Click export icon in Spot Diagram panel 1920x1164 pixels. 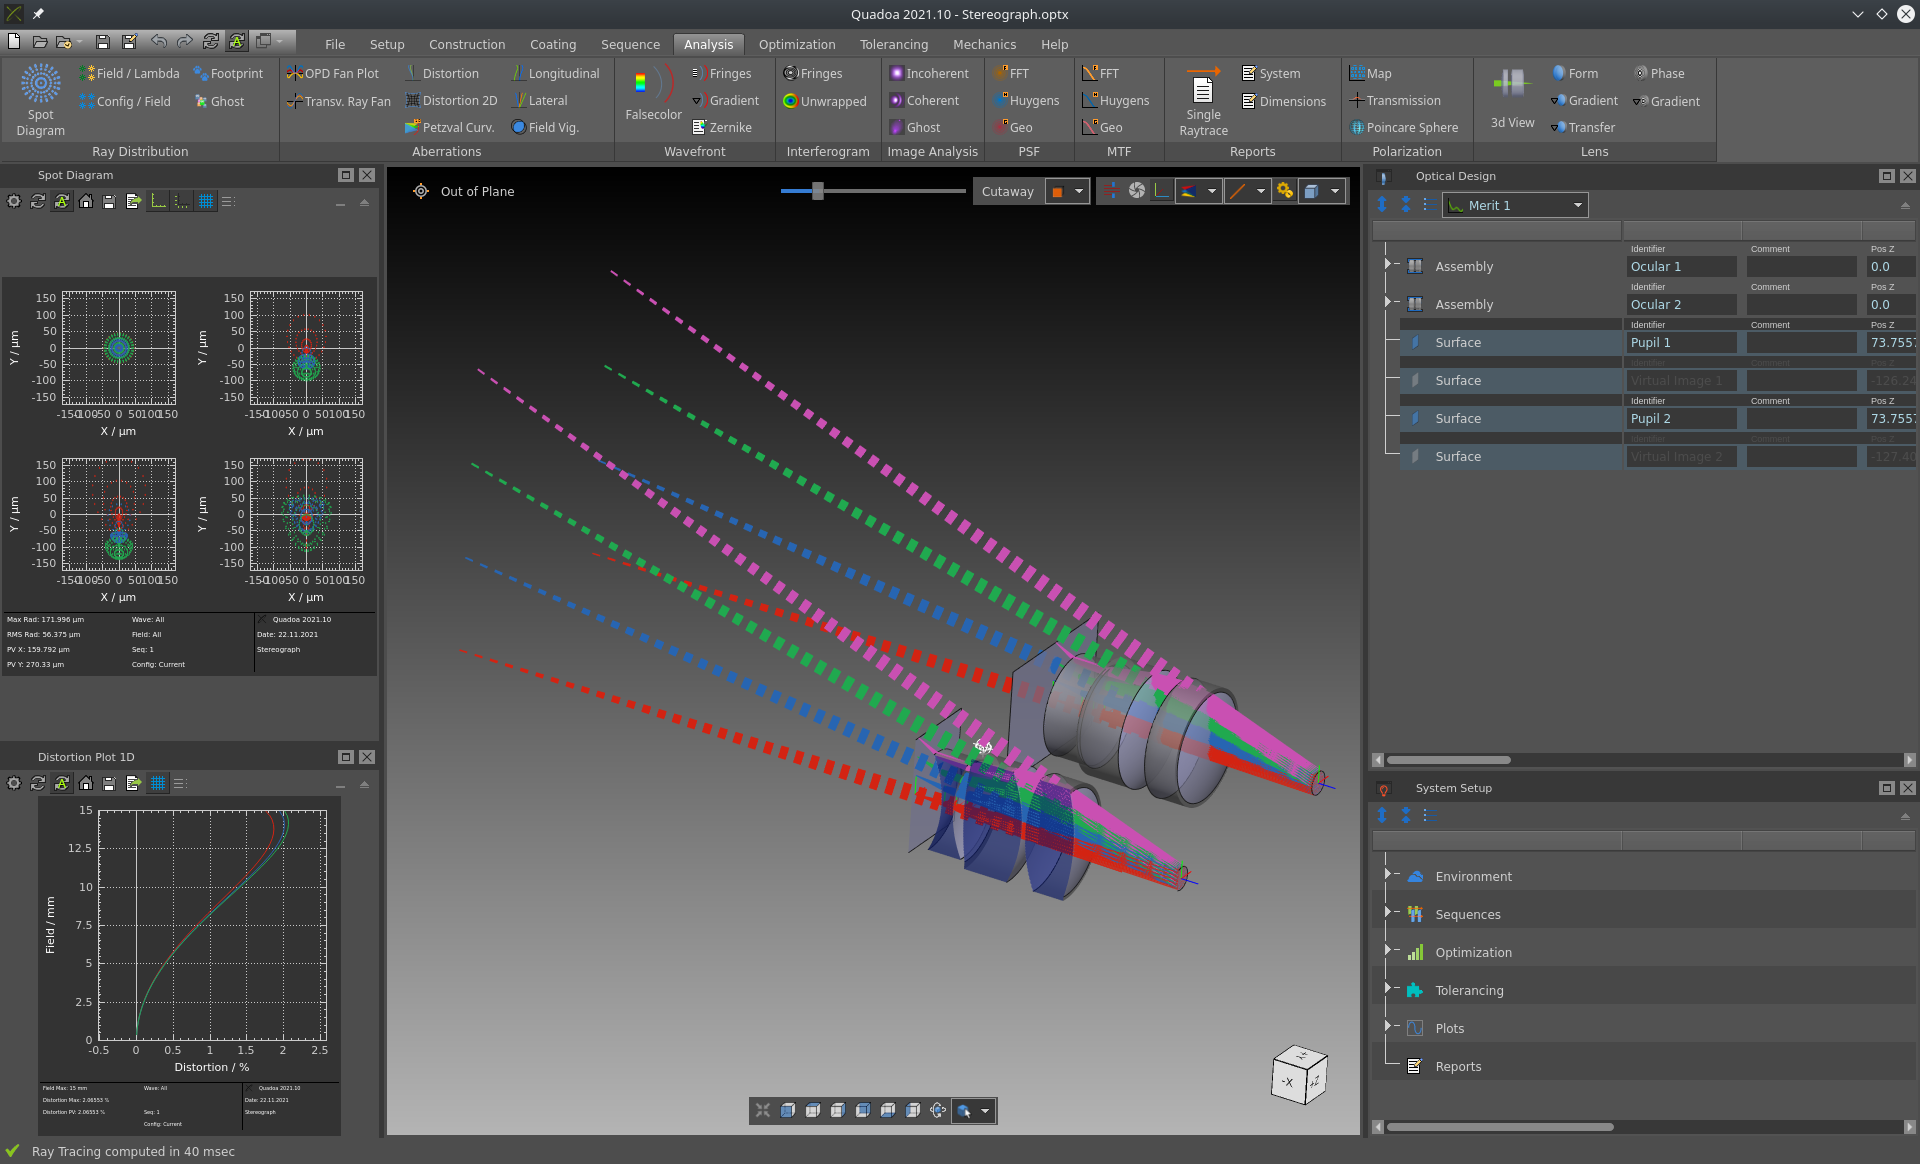tap(134, 201)
